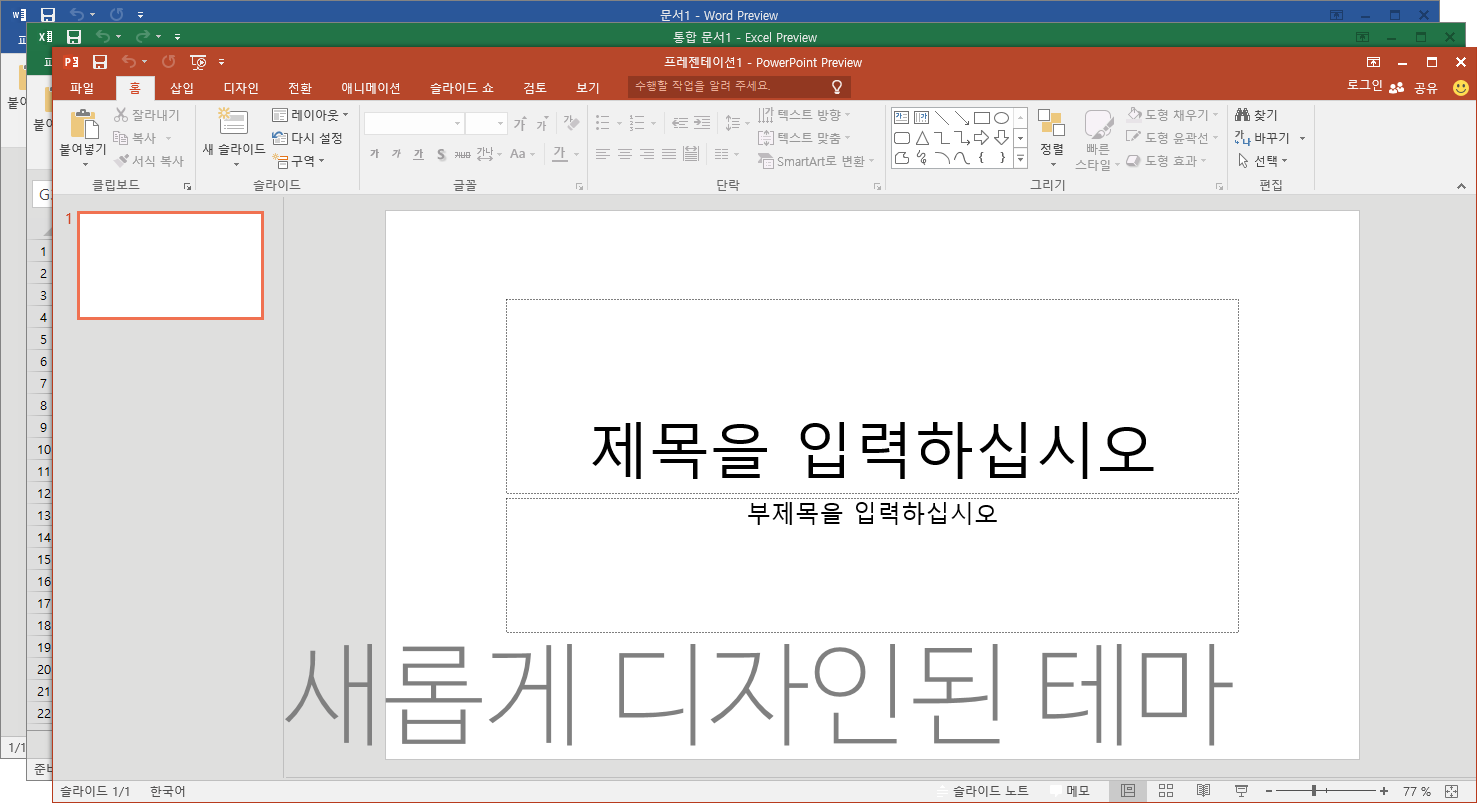Viewport: 1477px width, 803px height.
Task: Click the Ribbon Display Options icon in PowerPoint
Action: point(1373,62)
